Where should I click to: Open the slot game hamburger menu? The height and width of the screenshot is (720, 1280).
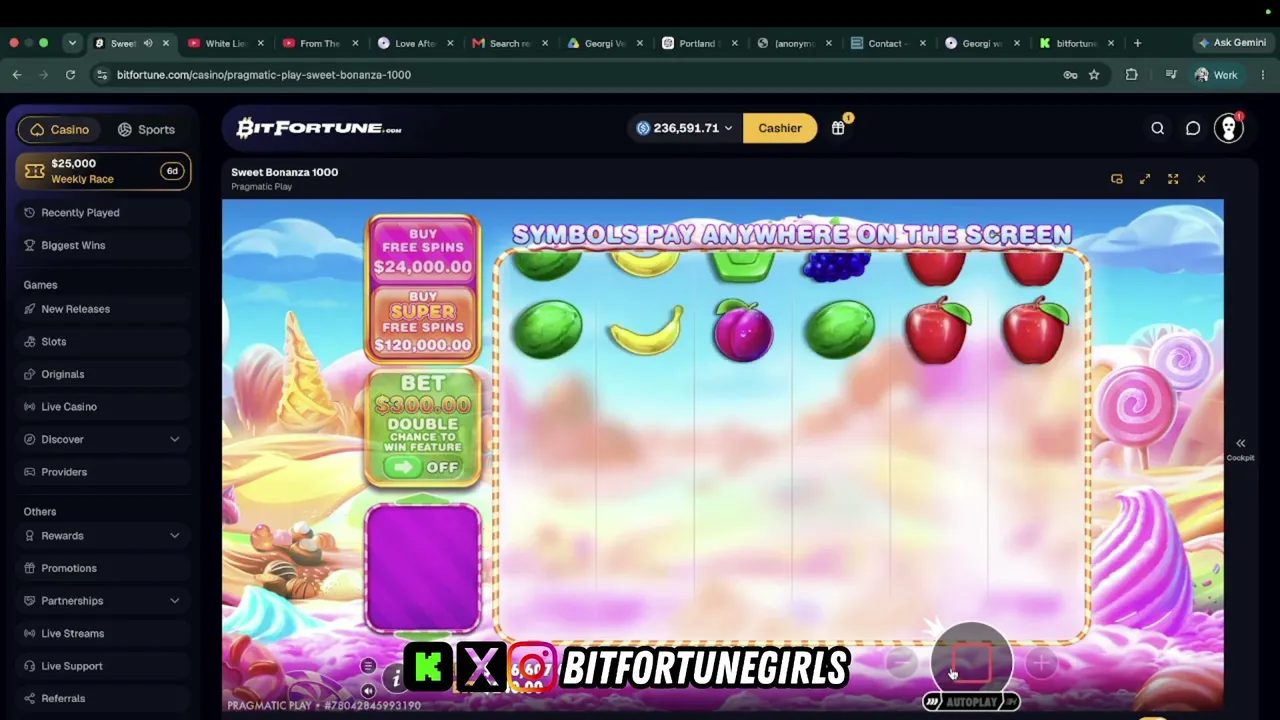click(x=368, y=666)
